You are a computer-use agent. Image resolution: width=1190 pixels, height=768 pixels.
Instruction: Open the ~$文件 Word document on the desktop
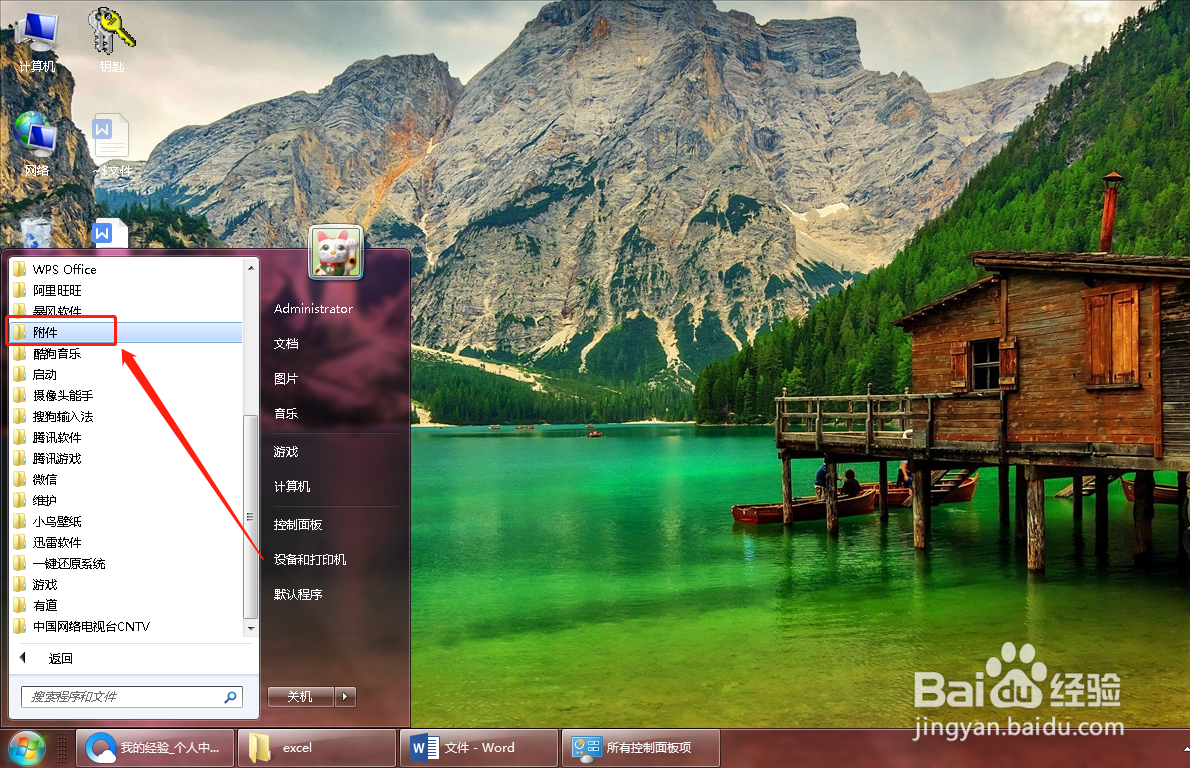[112, 146]
